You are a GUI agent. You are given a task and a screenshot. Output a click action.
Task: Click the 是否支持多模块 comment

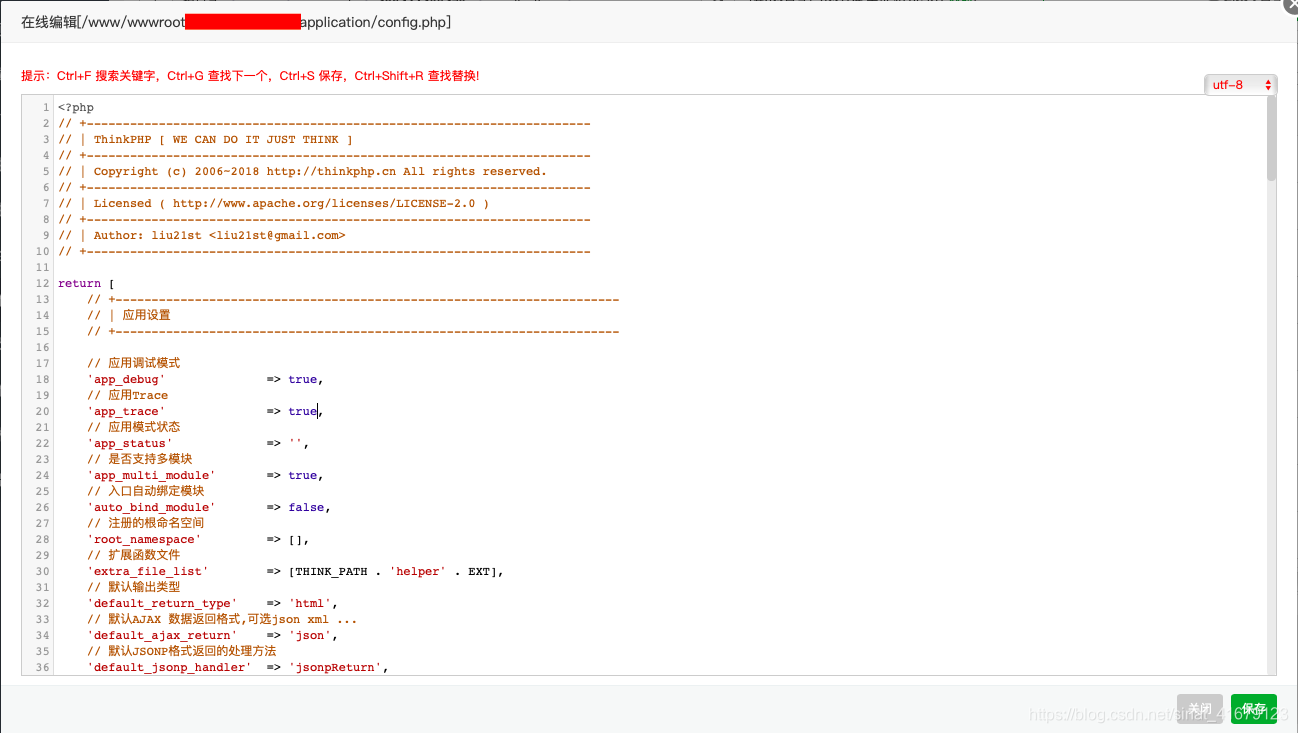coord(140,459)
